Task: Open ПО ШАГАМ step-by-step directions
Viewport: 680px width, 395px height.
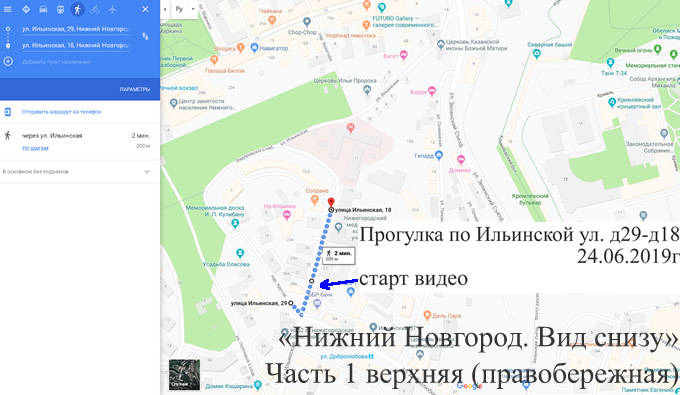Action: [x=36, y=148]
